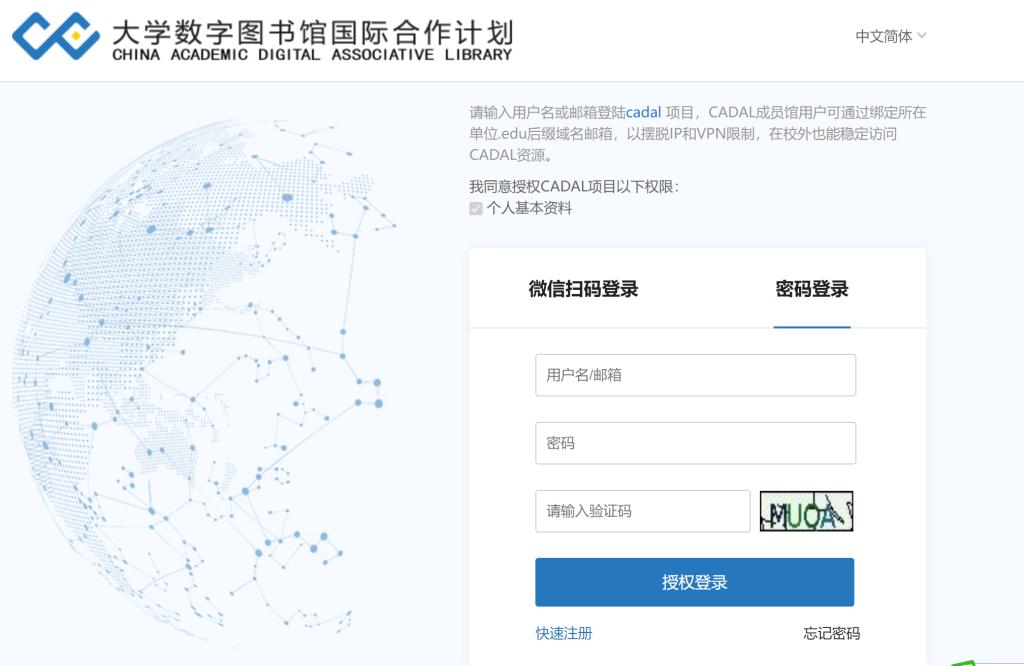Switch to the 微信扫码登录 tab
Viewport: 1024px width, 666px height.
583,289
